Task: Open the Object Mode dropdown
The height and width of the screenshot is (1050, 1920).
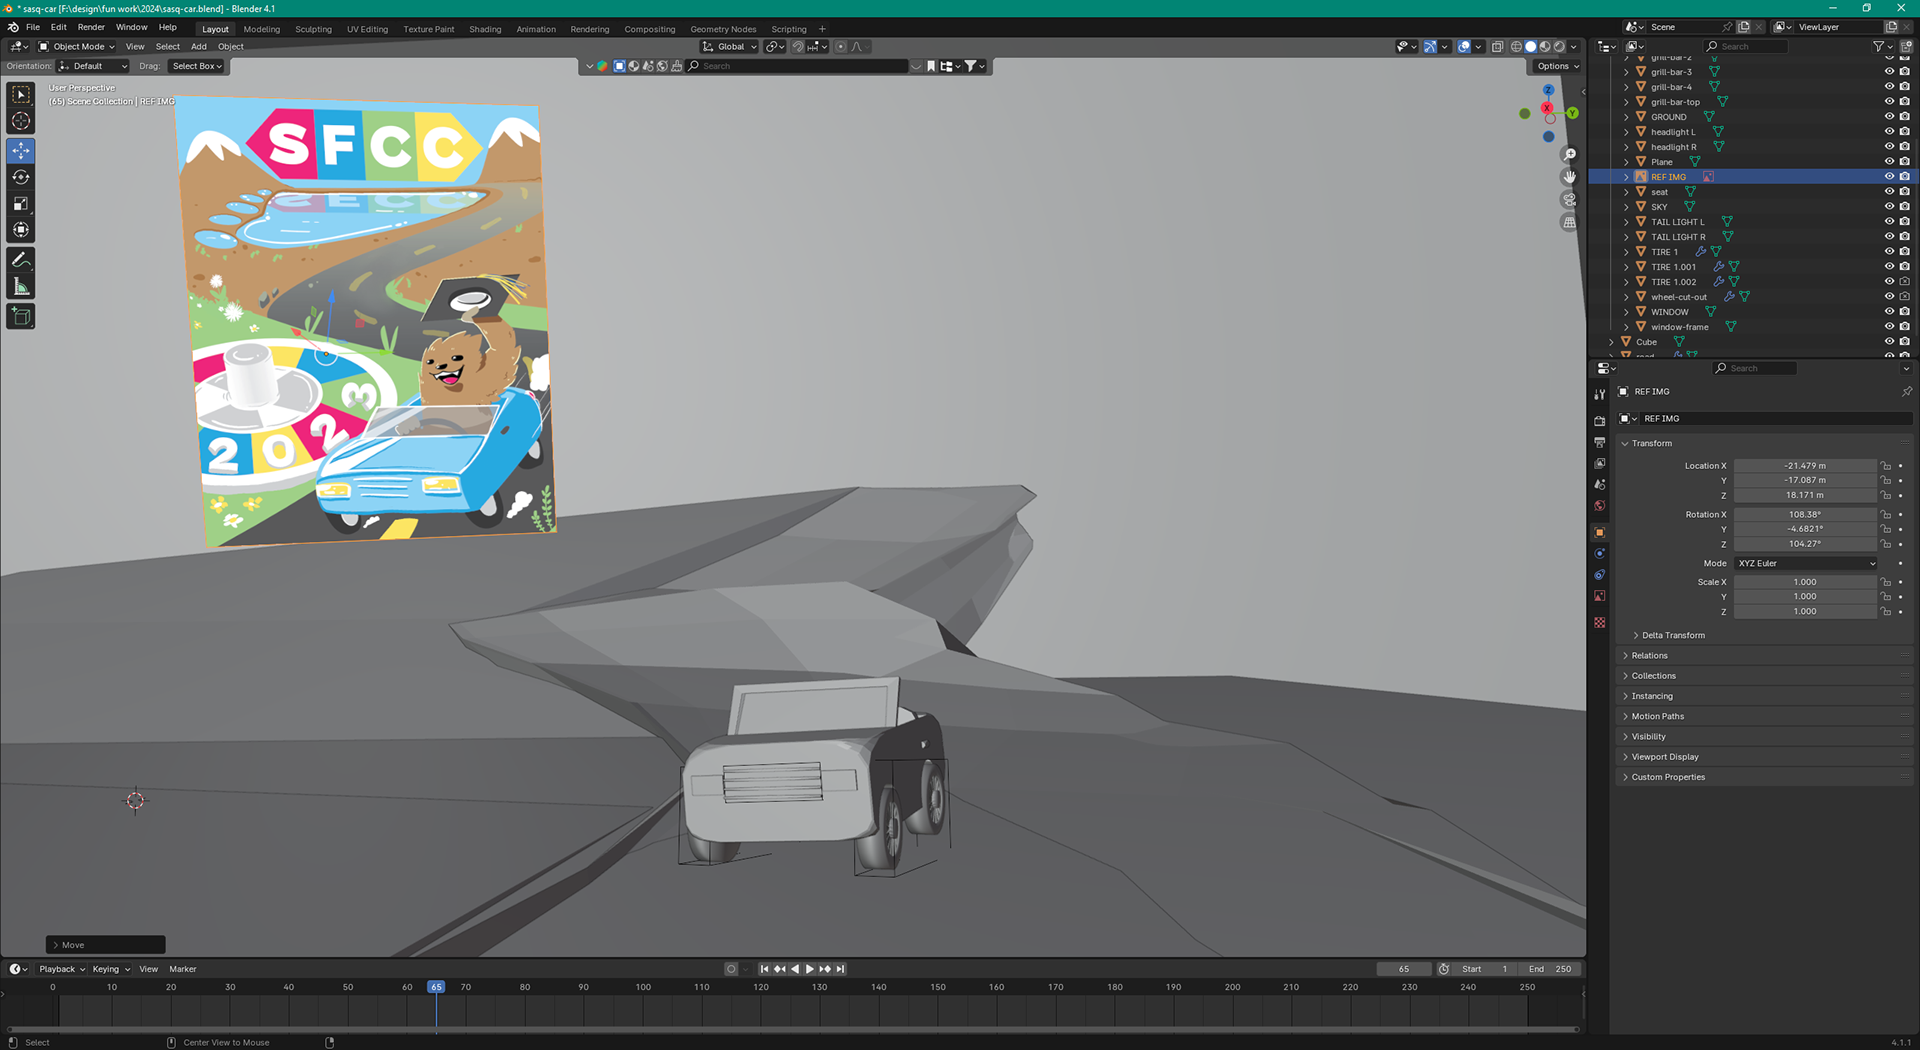Action: pos(77,47)
